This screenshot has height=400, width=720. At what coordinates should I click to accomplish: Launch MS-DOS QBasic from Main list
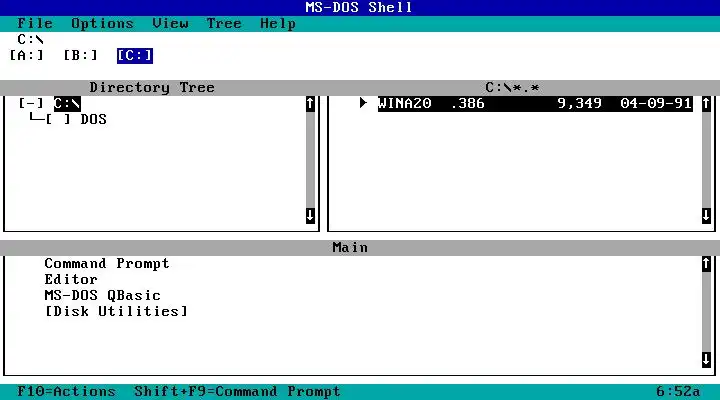(102, 295)
